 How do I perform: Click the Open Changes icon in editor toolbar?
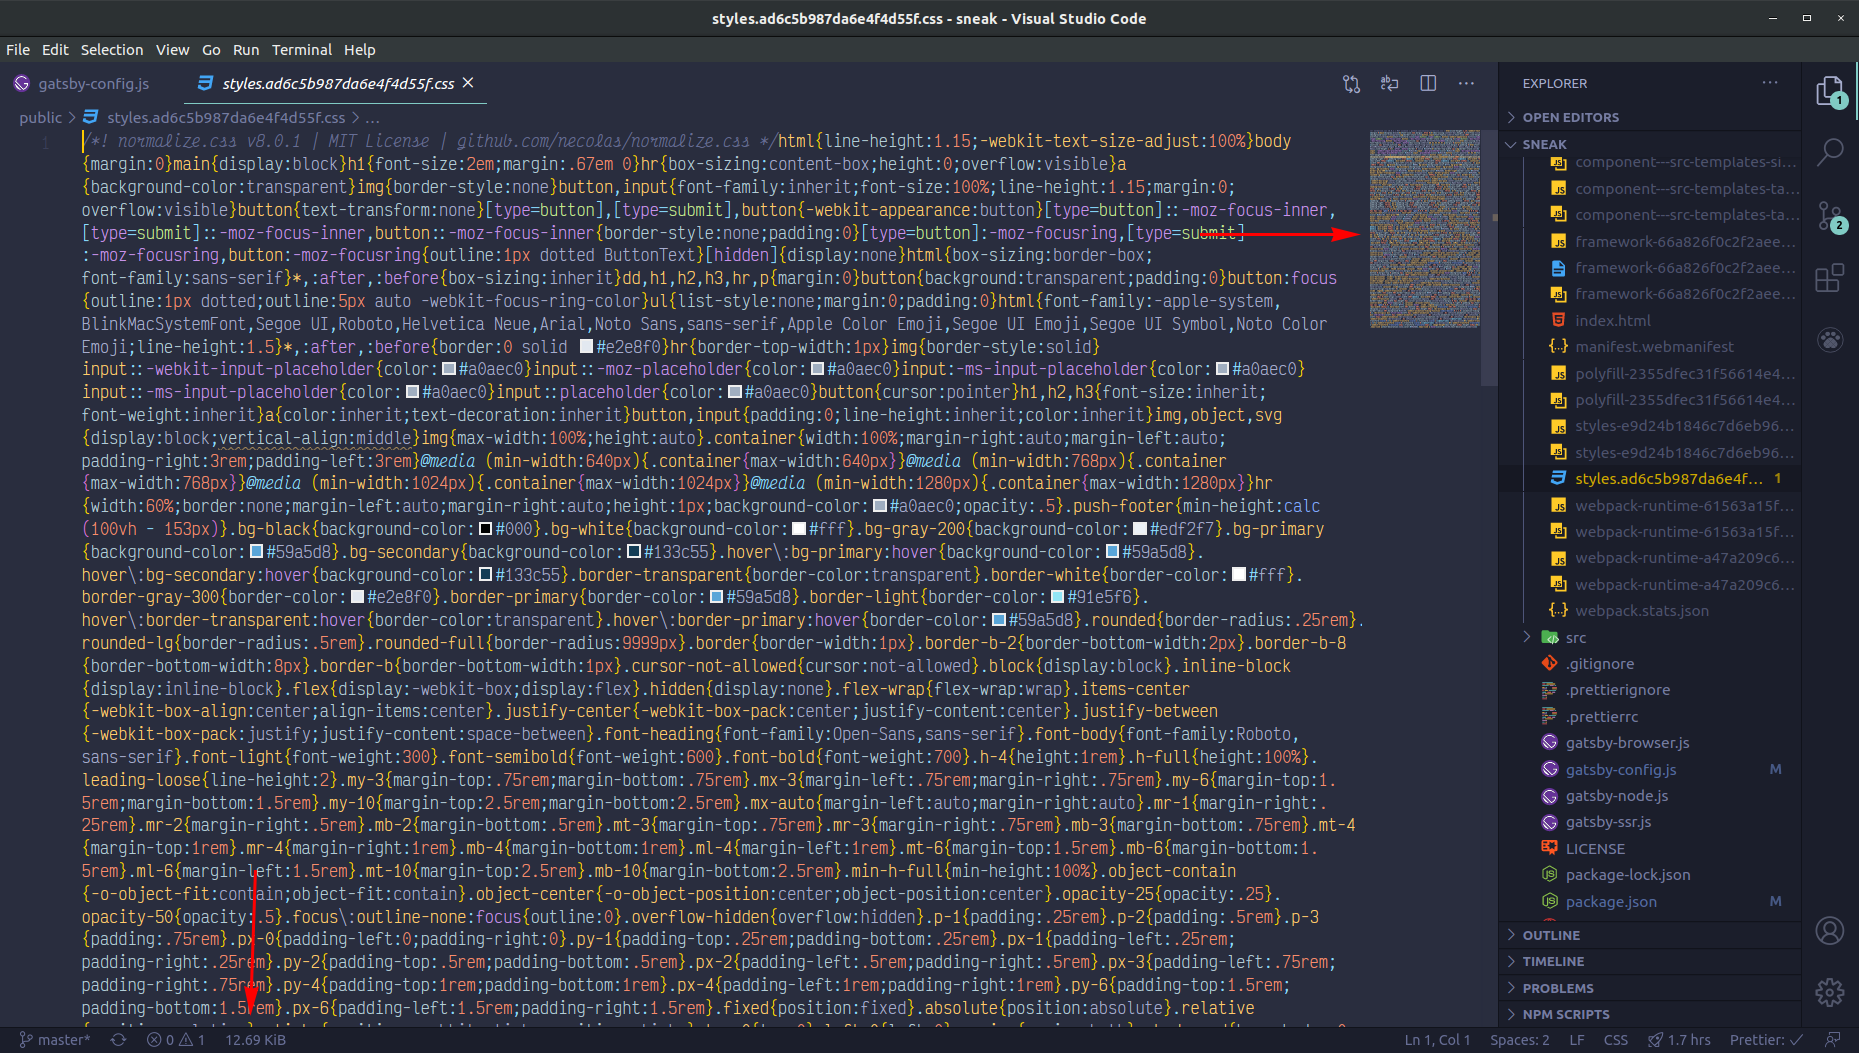point(1351,84)
